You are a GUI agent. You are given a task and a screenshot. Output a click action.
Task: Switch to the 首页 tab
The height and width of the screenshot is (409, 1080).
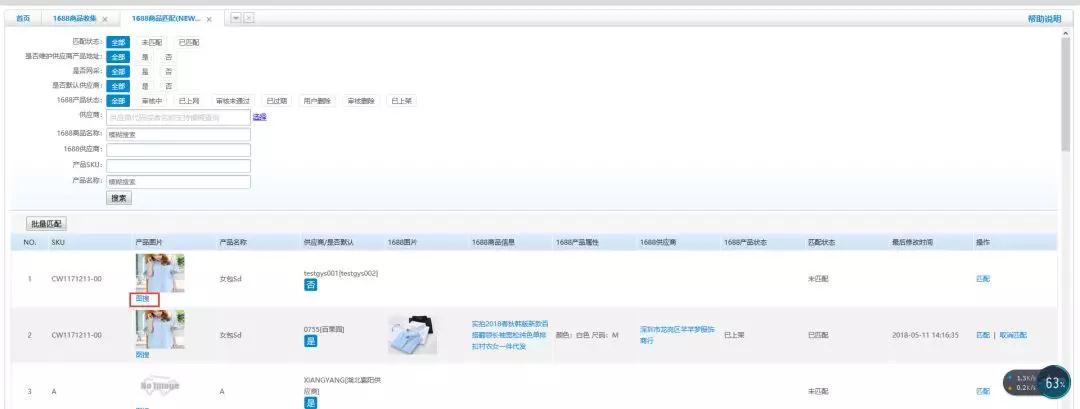coord(23,19)
